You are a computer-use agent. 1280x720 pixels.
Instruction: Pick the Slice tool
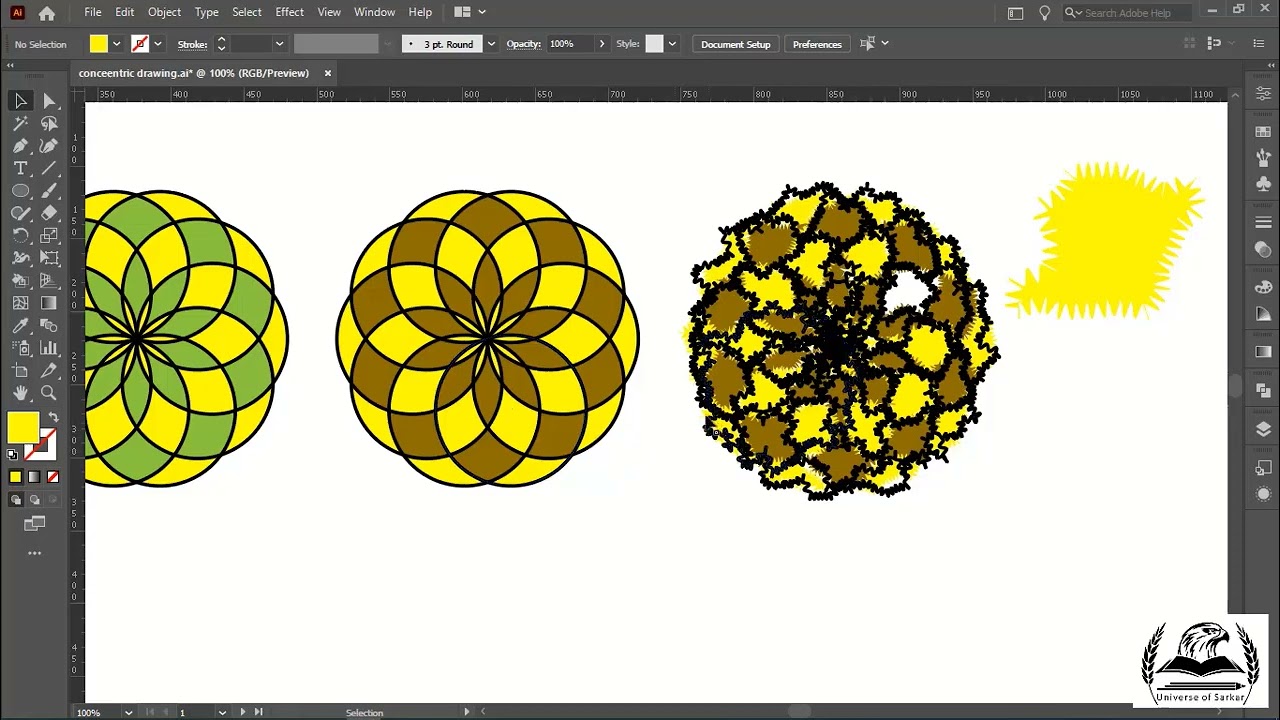click(x=49, y=371)
